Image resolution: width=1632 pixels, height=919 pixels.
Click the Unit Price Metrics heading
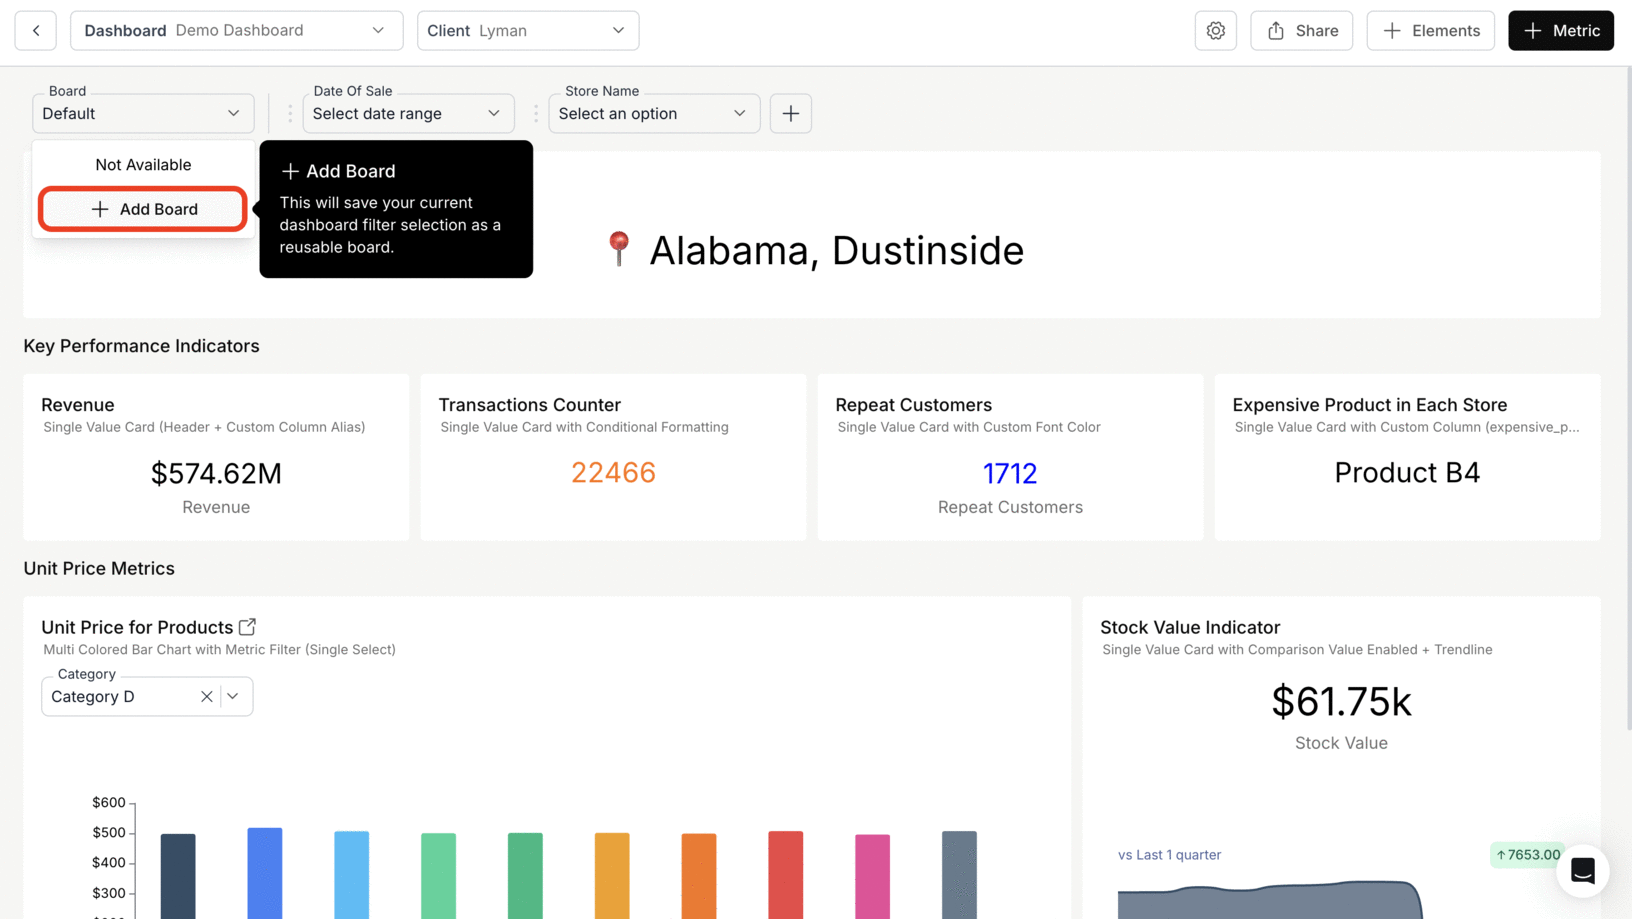[x=99, y=569]
